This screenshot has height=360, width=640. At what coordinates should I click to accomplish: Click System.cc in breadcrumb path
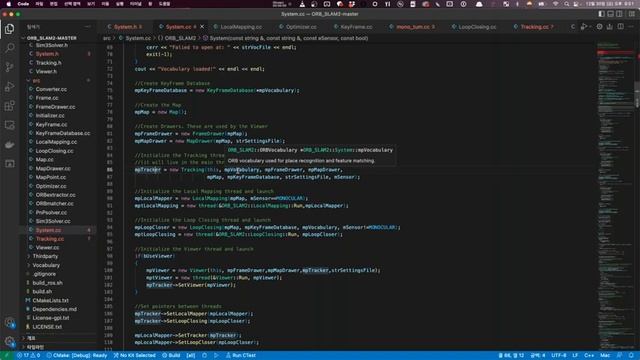tap(138, 38)
